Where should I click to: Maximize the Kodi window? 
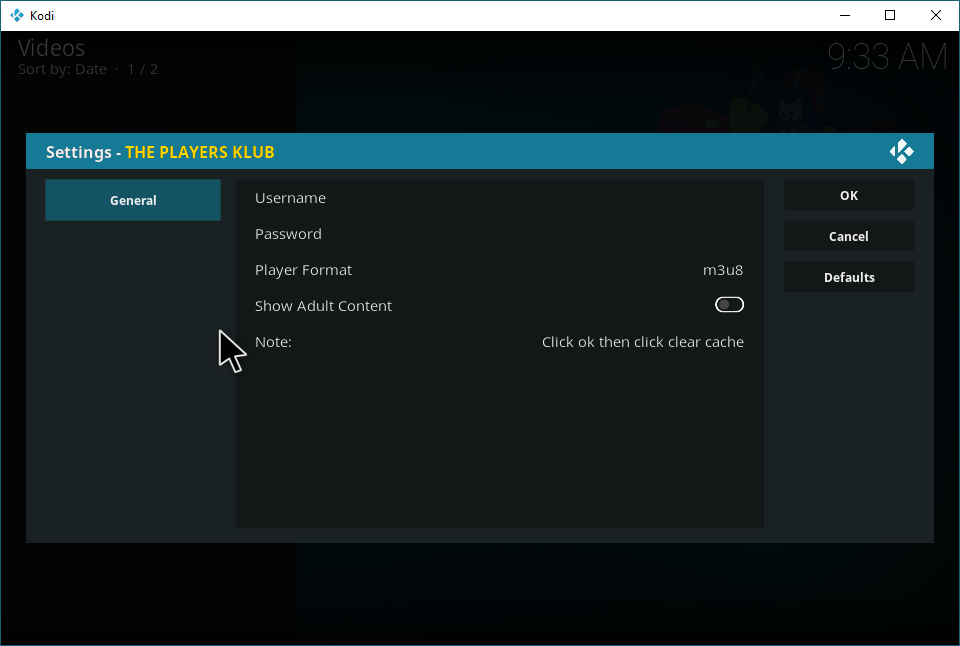tap(889, 15)
